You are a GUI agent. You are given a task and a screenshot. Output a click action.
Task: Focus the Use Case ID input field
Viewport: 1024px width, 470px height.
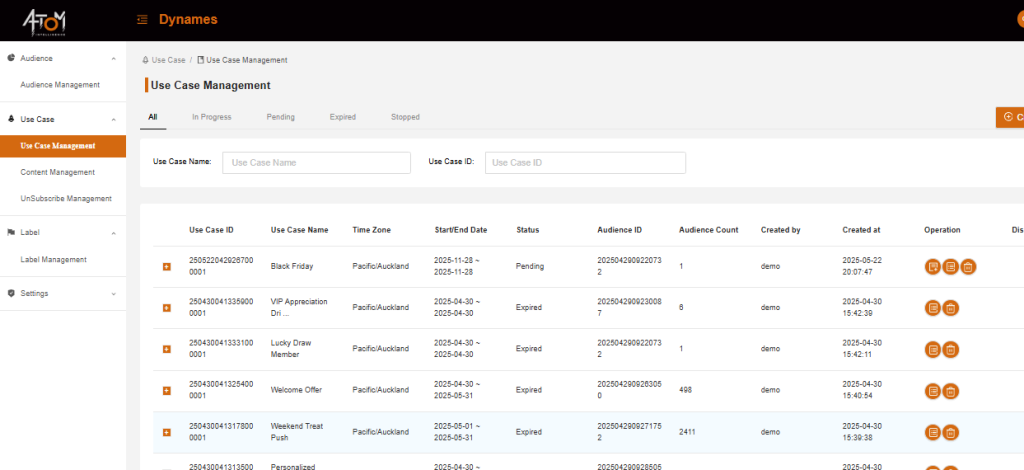[x=585, y=163]
